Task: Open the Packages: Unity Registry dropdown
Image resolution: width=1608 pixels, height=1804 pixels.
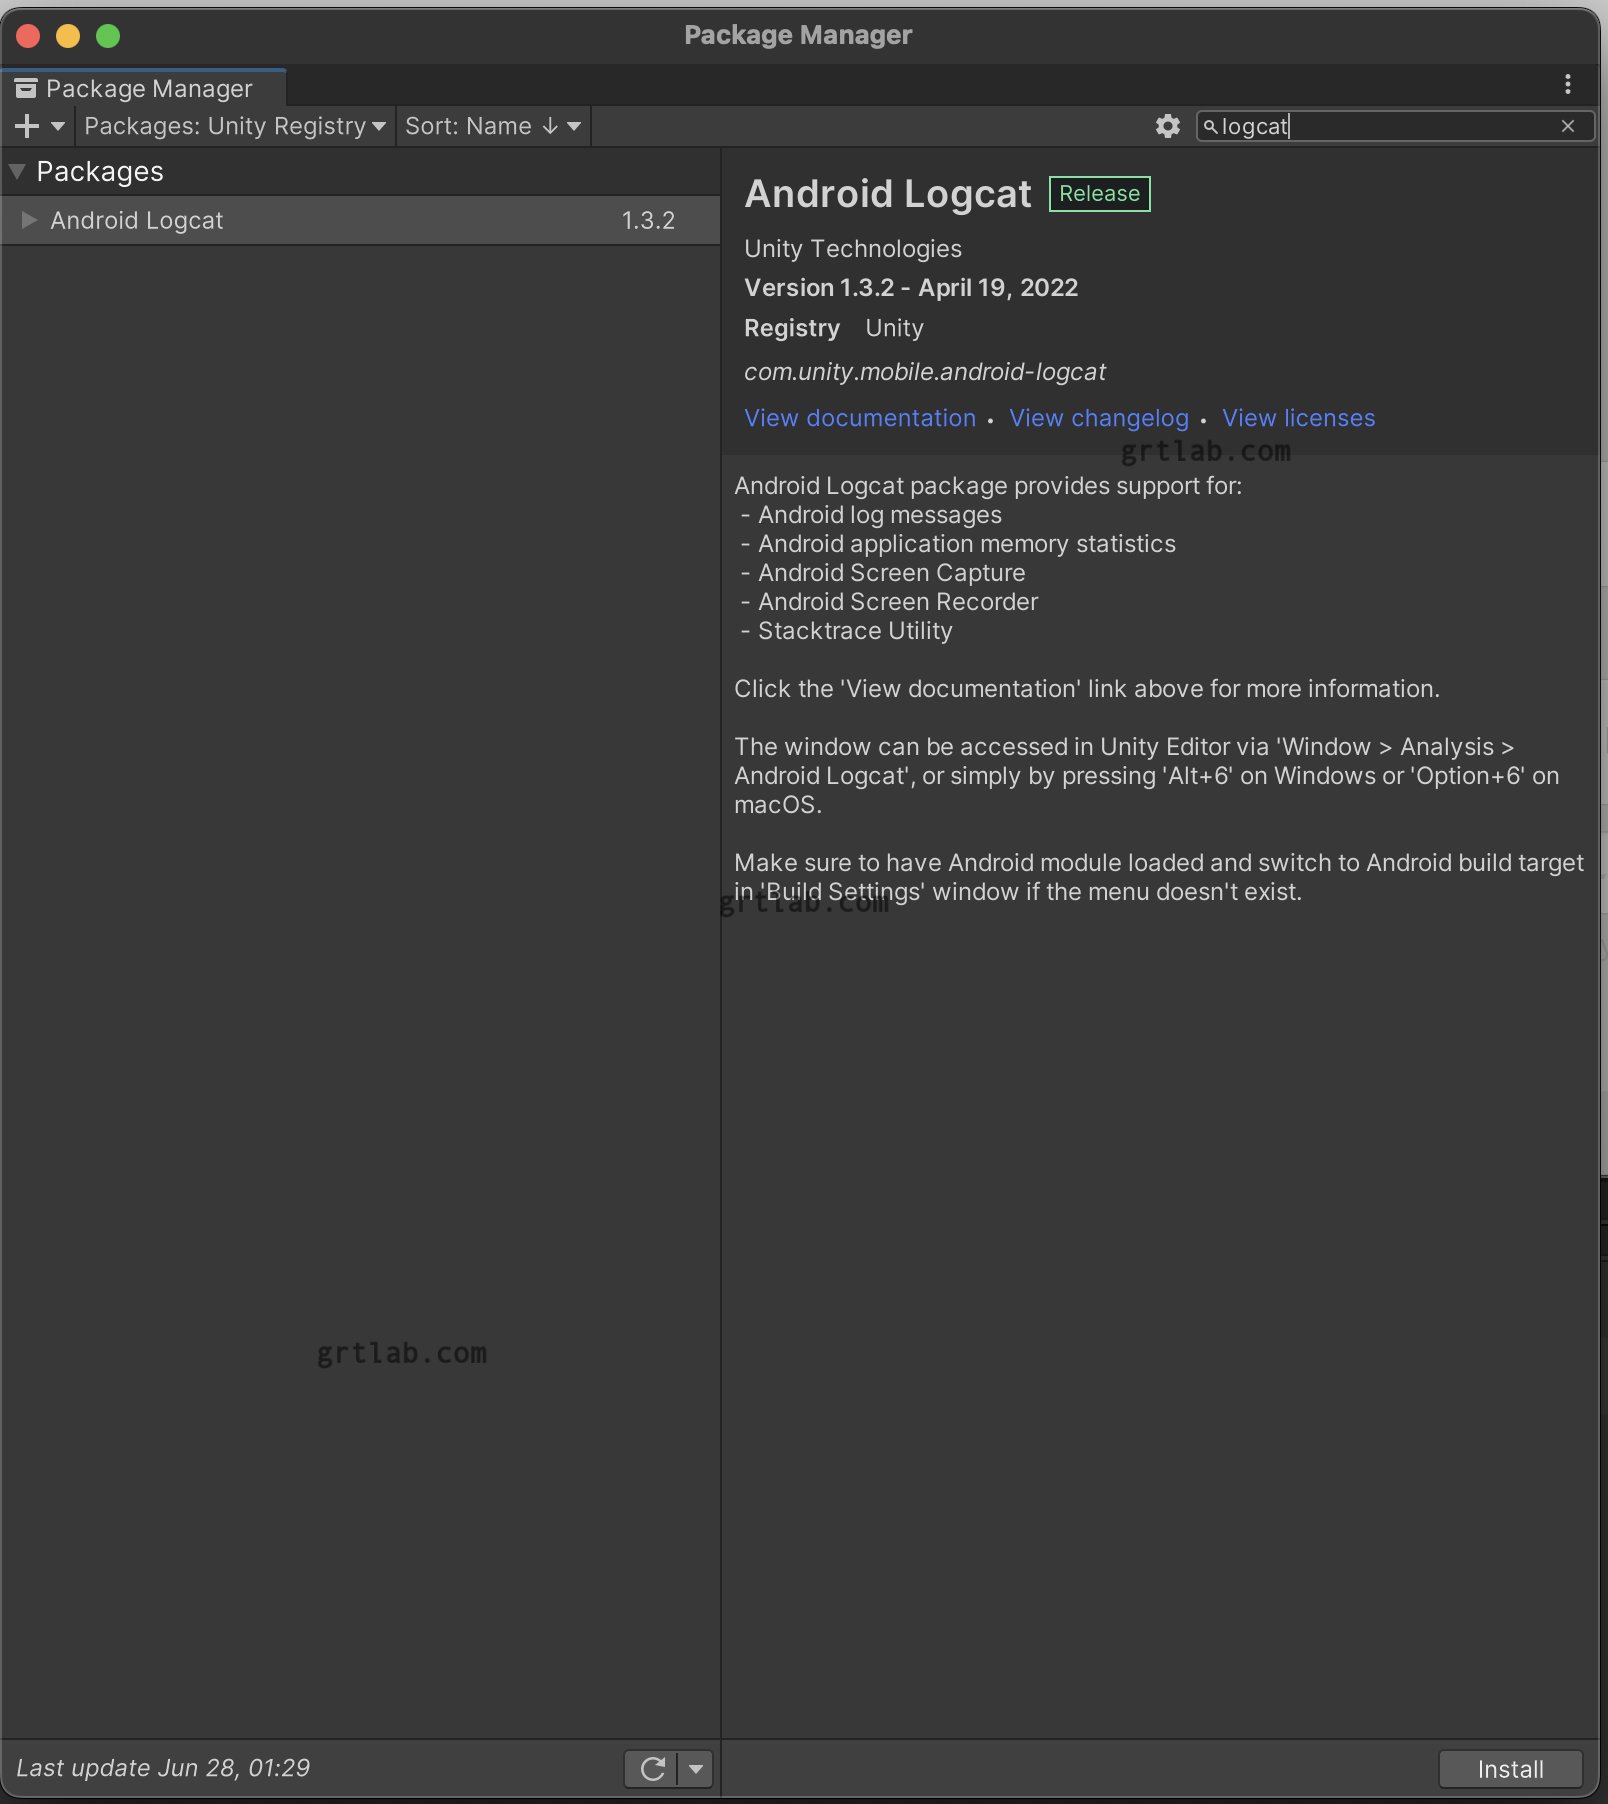Action: [235, 126]
